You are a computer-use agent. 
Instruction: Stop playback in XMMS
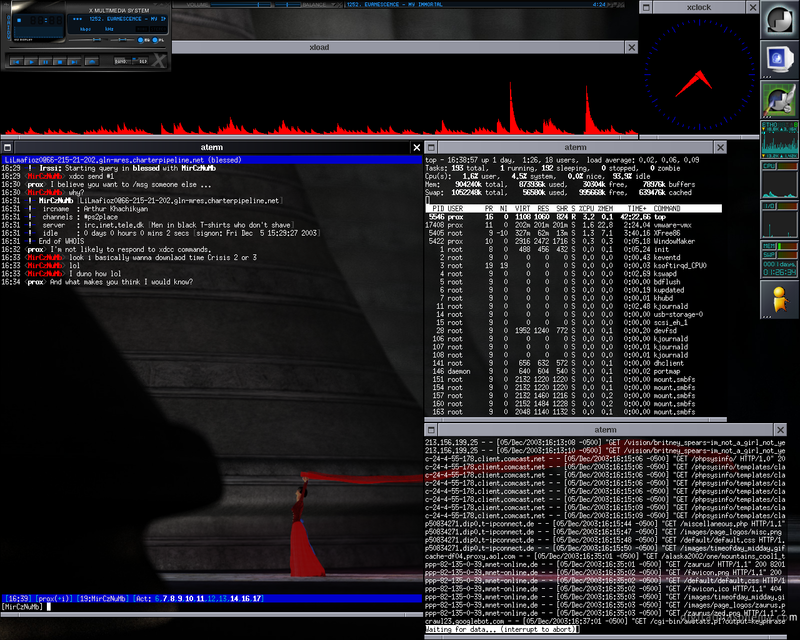point(60,62)
